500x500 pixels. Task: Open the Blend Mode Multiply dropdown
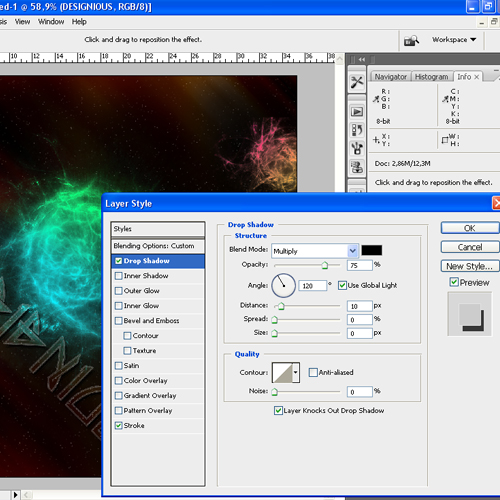pyautogui.click(x=315, y=251)
